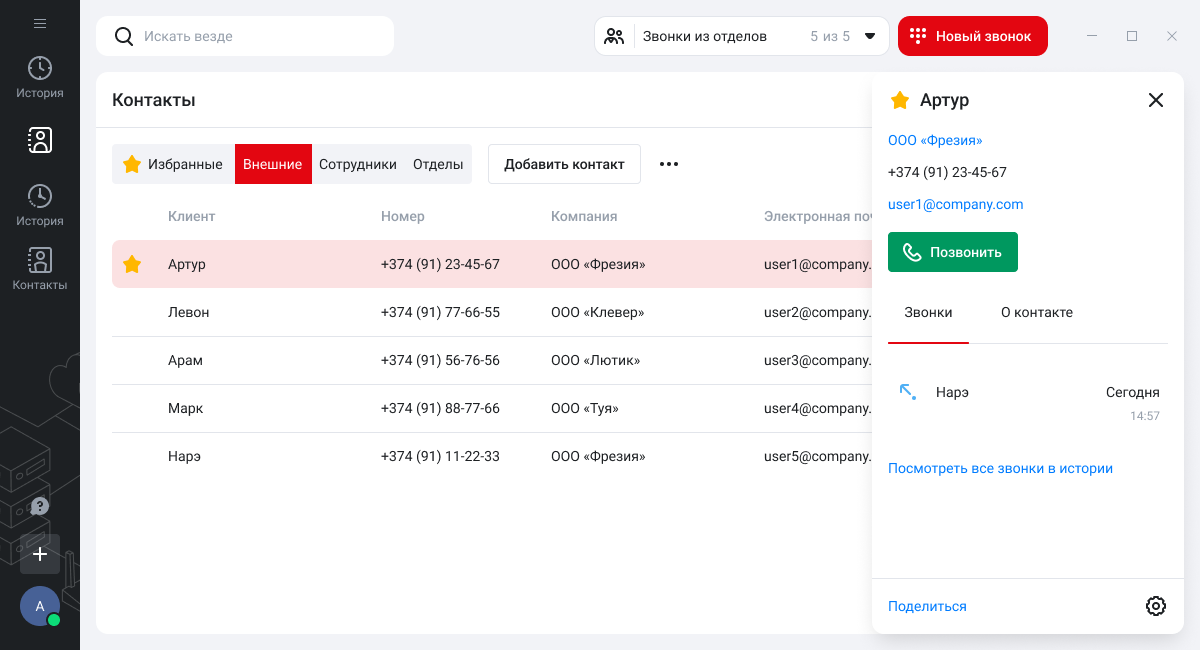Close the Артур contact panel

[1156, 100]
